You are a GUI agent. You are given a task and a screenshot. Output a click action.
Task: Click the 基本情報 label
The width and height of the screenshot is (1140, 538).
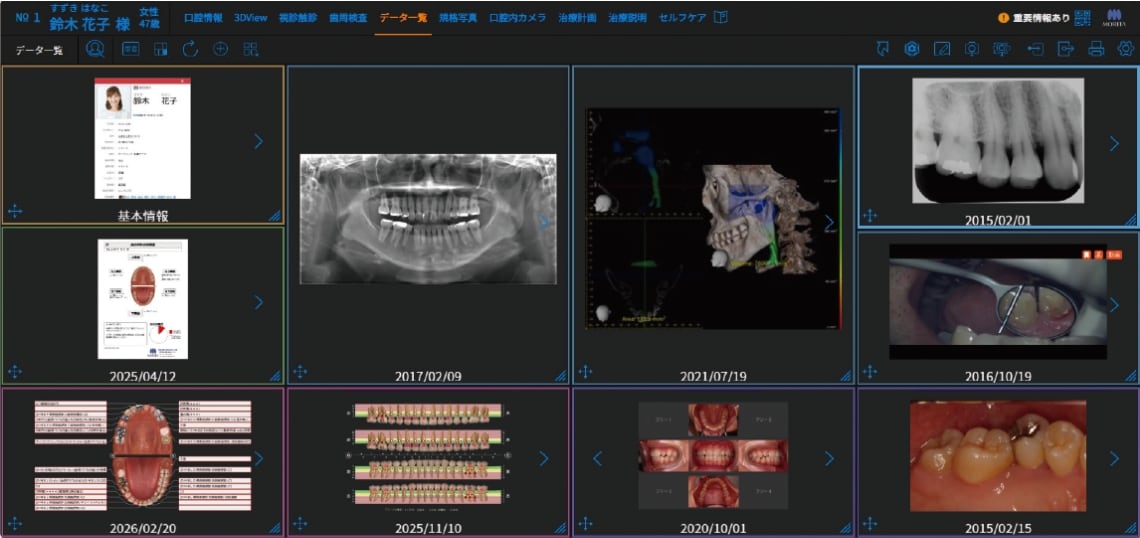[143, 216]
